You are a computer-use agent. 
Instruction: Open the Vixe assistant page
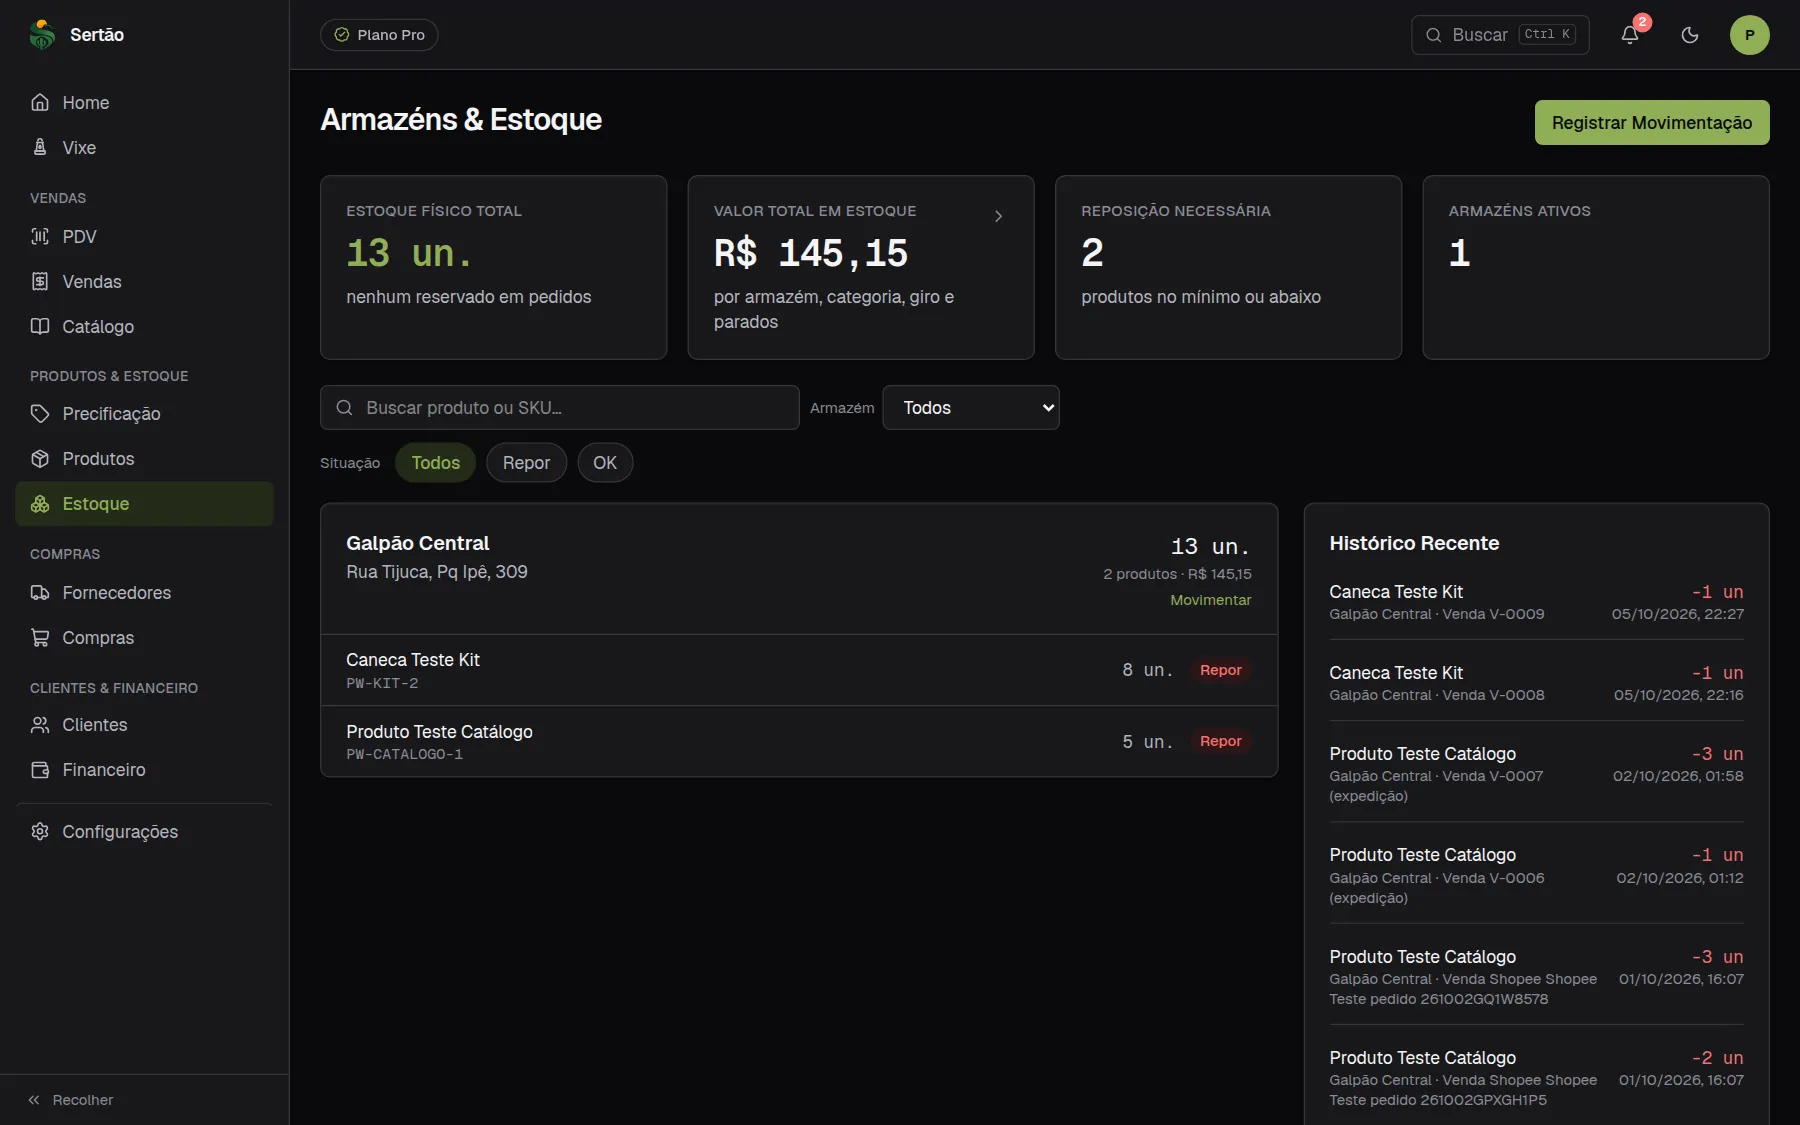pyautogui.click(x=144, y=148)
